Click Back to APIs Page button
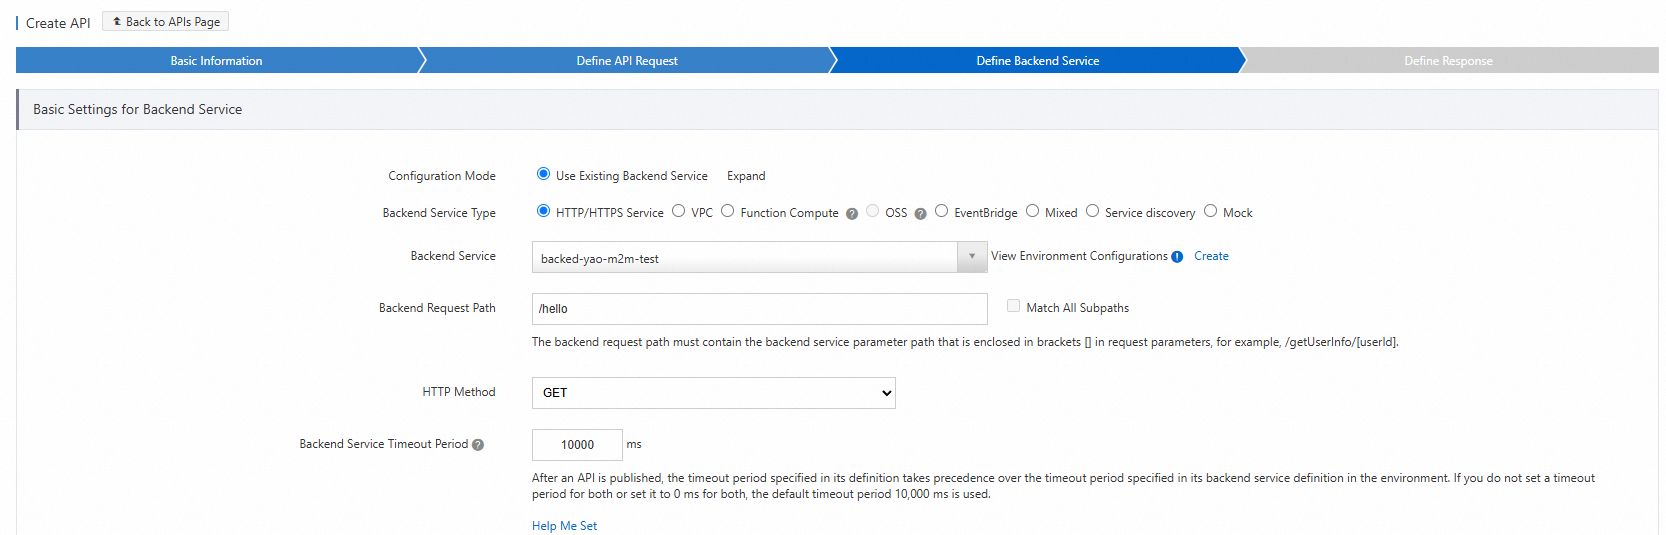This screenshot has width=1666, height=535. [x=165, y=21]
